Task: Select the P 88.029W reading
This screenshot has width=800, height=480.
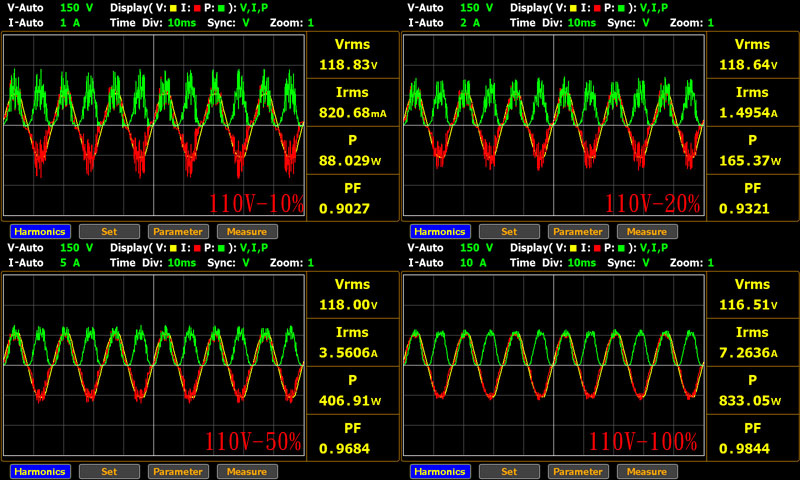Action: [353, 150]
